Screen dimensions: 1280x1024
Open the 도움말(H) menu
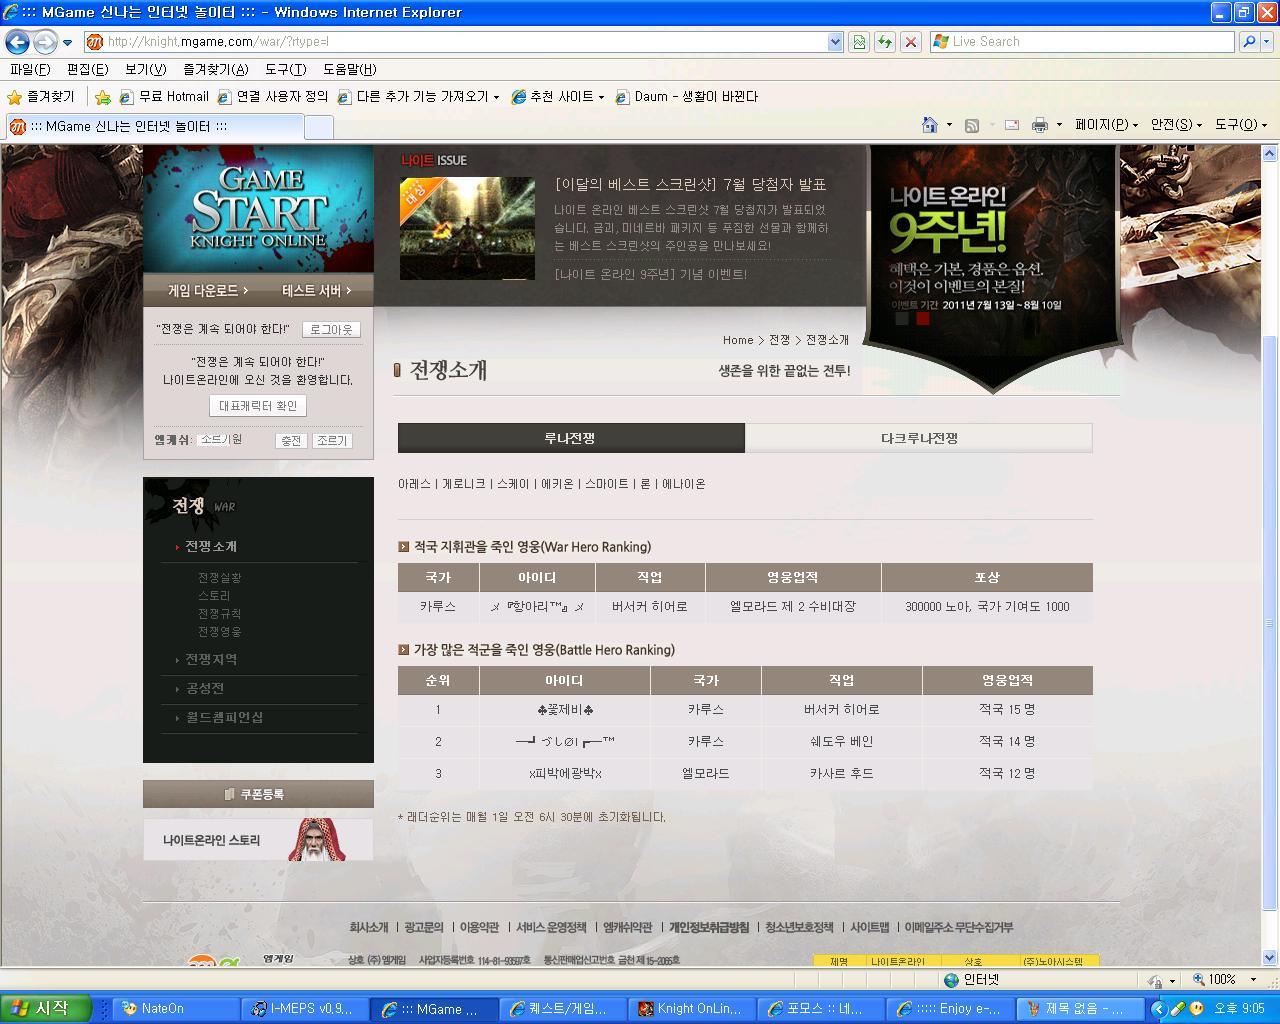click(x=349, y=69)
